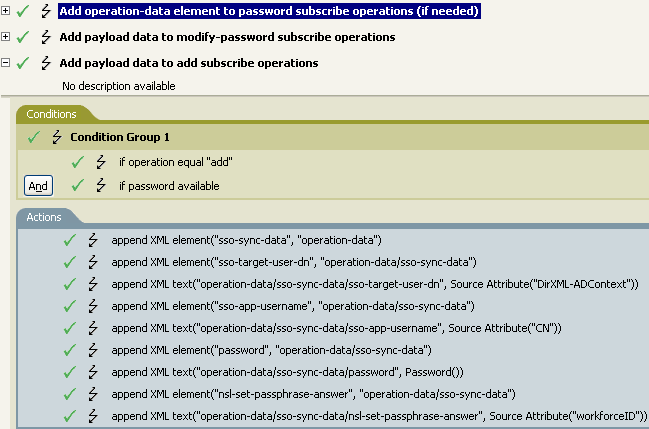
Task: Open action append XML text Password()
Action: click(287, 372)
